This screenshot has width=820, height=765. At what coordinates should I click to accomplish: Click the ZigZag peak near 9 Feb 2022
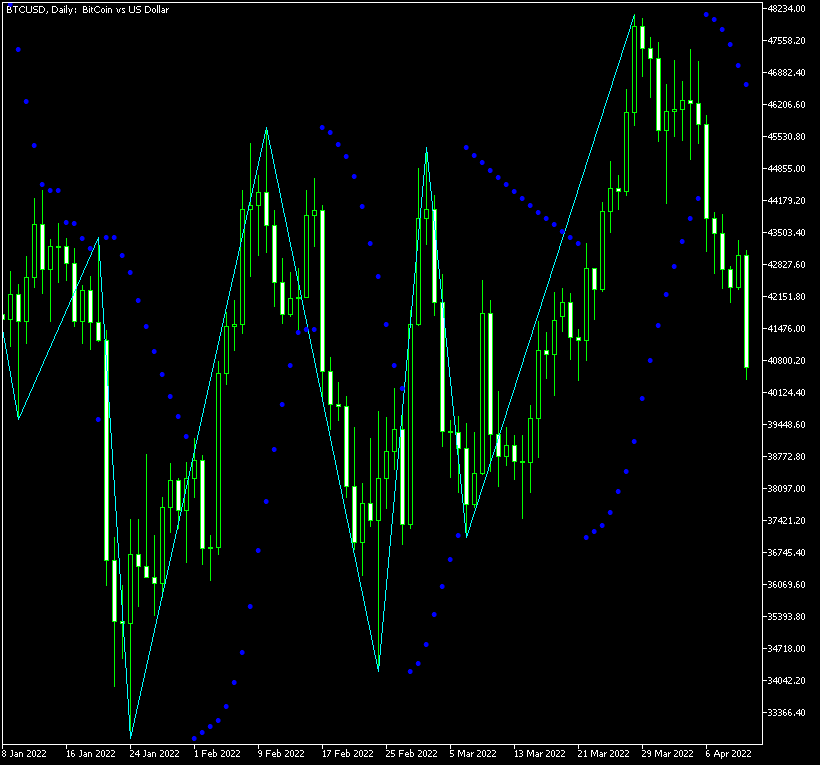(x=266, y=129)
